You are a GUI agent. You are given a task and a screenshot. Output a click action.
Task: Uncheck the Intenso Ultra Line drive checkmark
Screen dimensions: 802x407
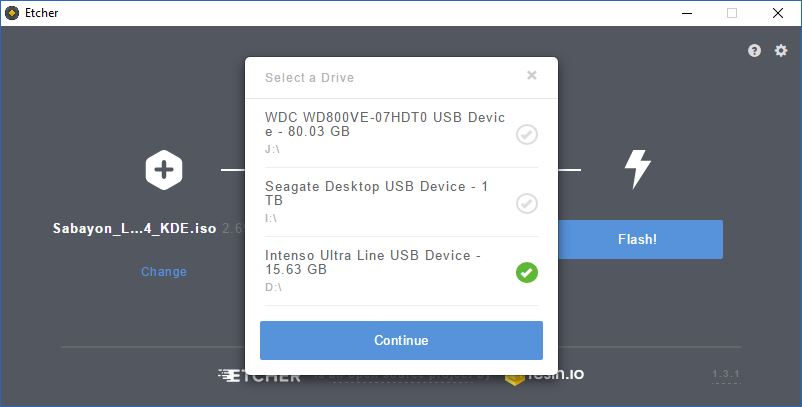click(526, 271)
